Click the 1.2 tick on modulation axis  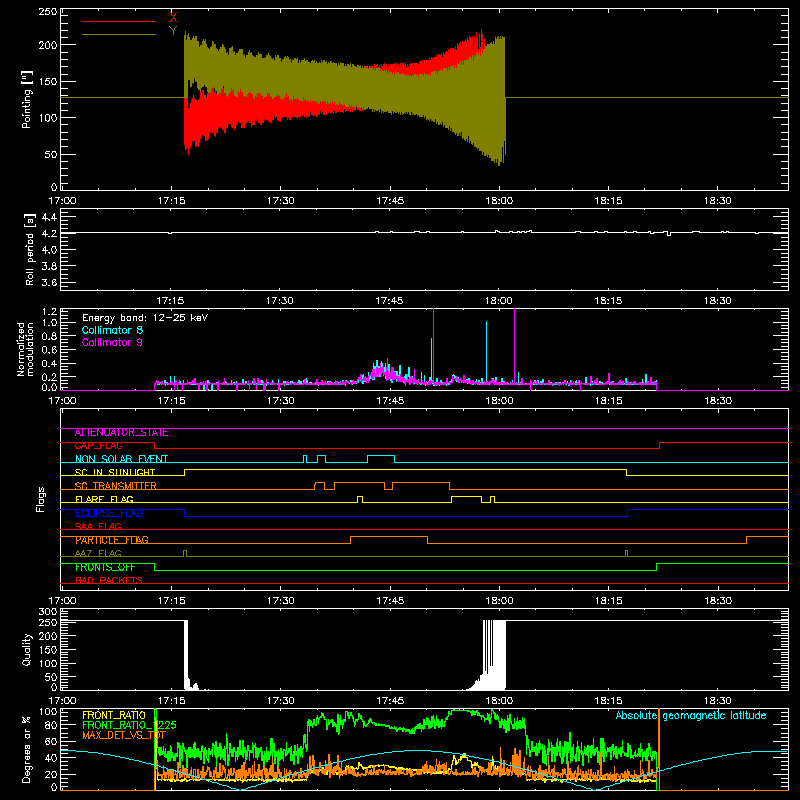click(x=49, y=311)
